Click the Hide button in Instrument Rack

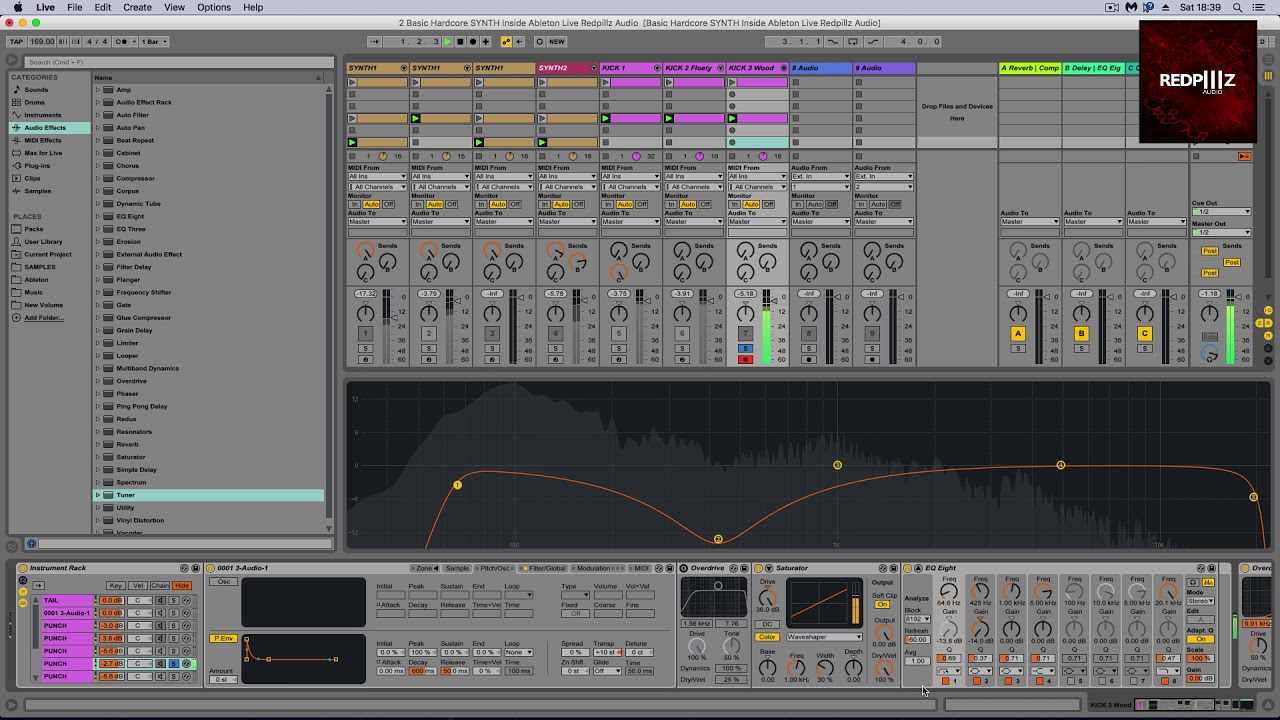pos(181,586)
